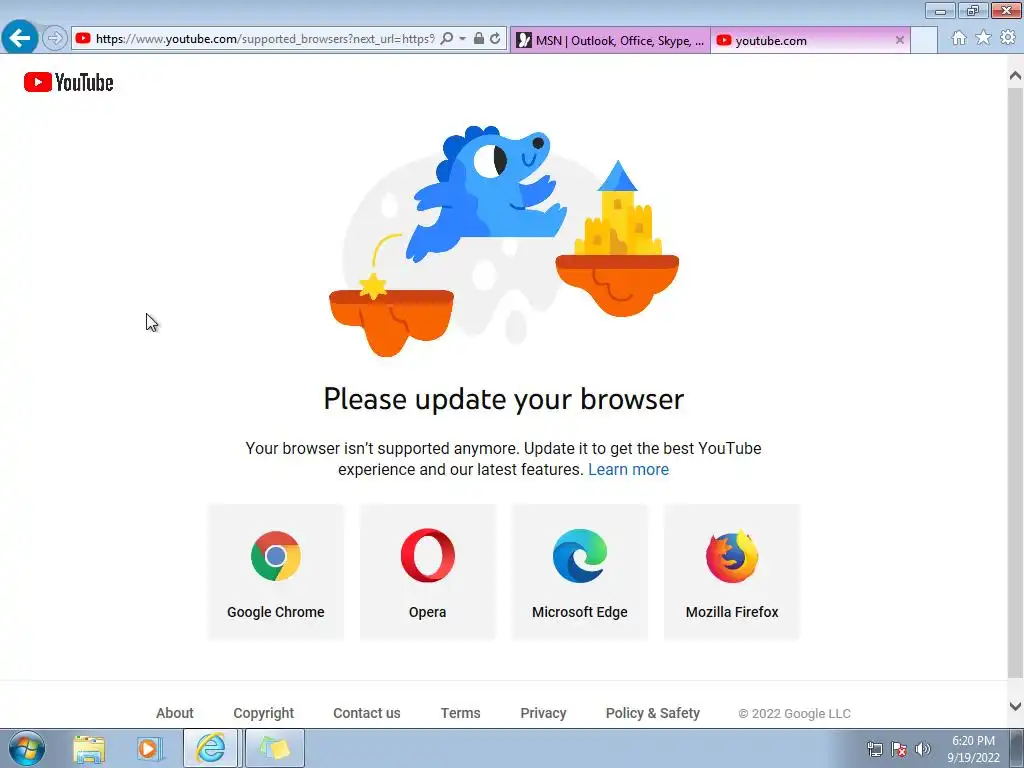Click the Mozilla Firefox icon

[x=732, y=556]
